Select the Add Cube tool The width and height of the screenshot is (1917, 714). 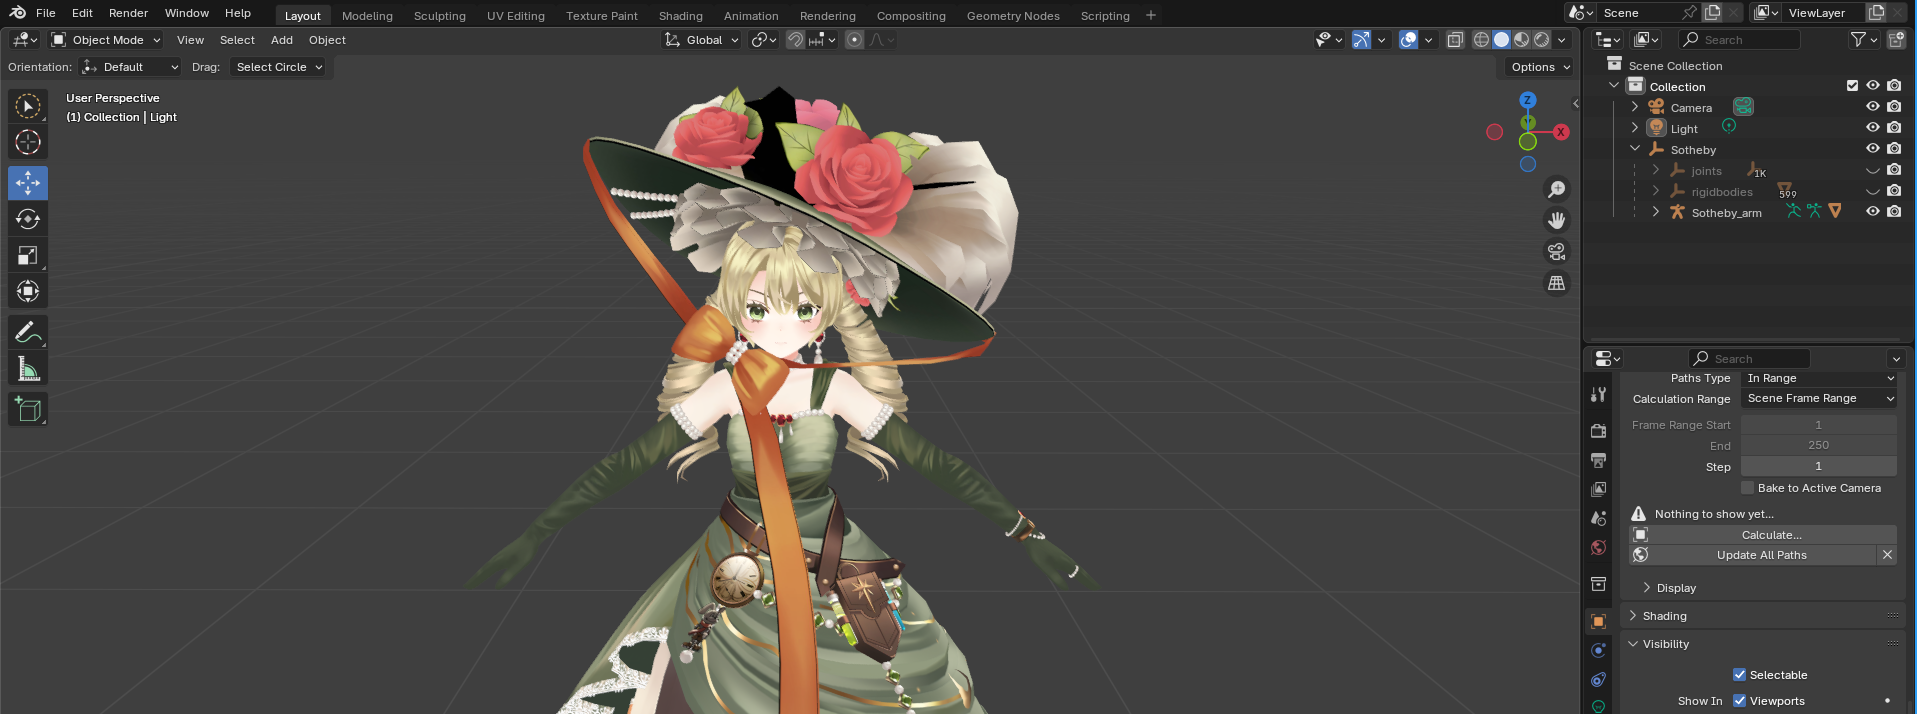pyautogui.click(x=28, y=409)
